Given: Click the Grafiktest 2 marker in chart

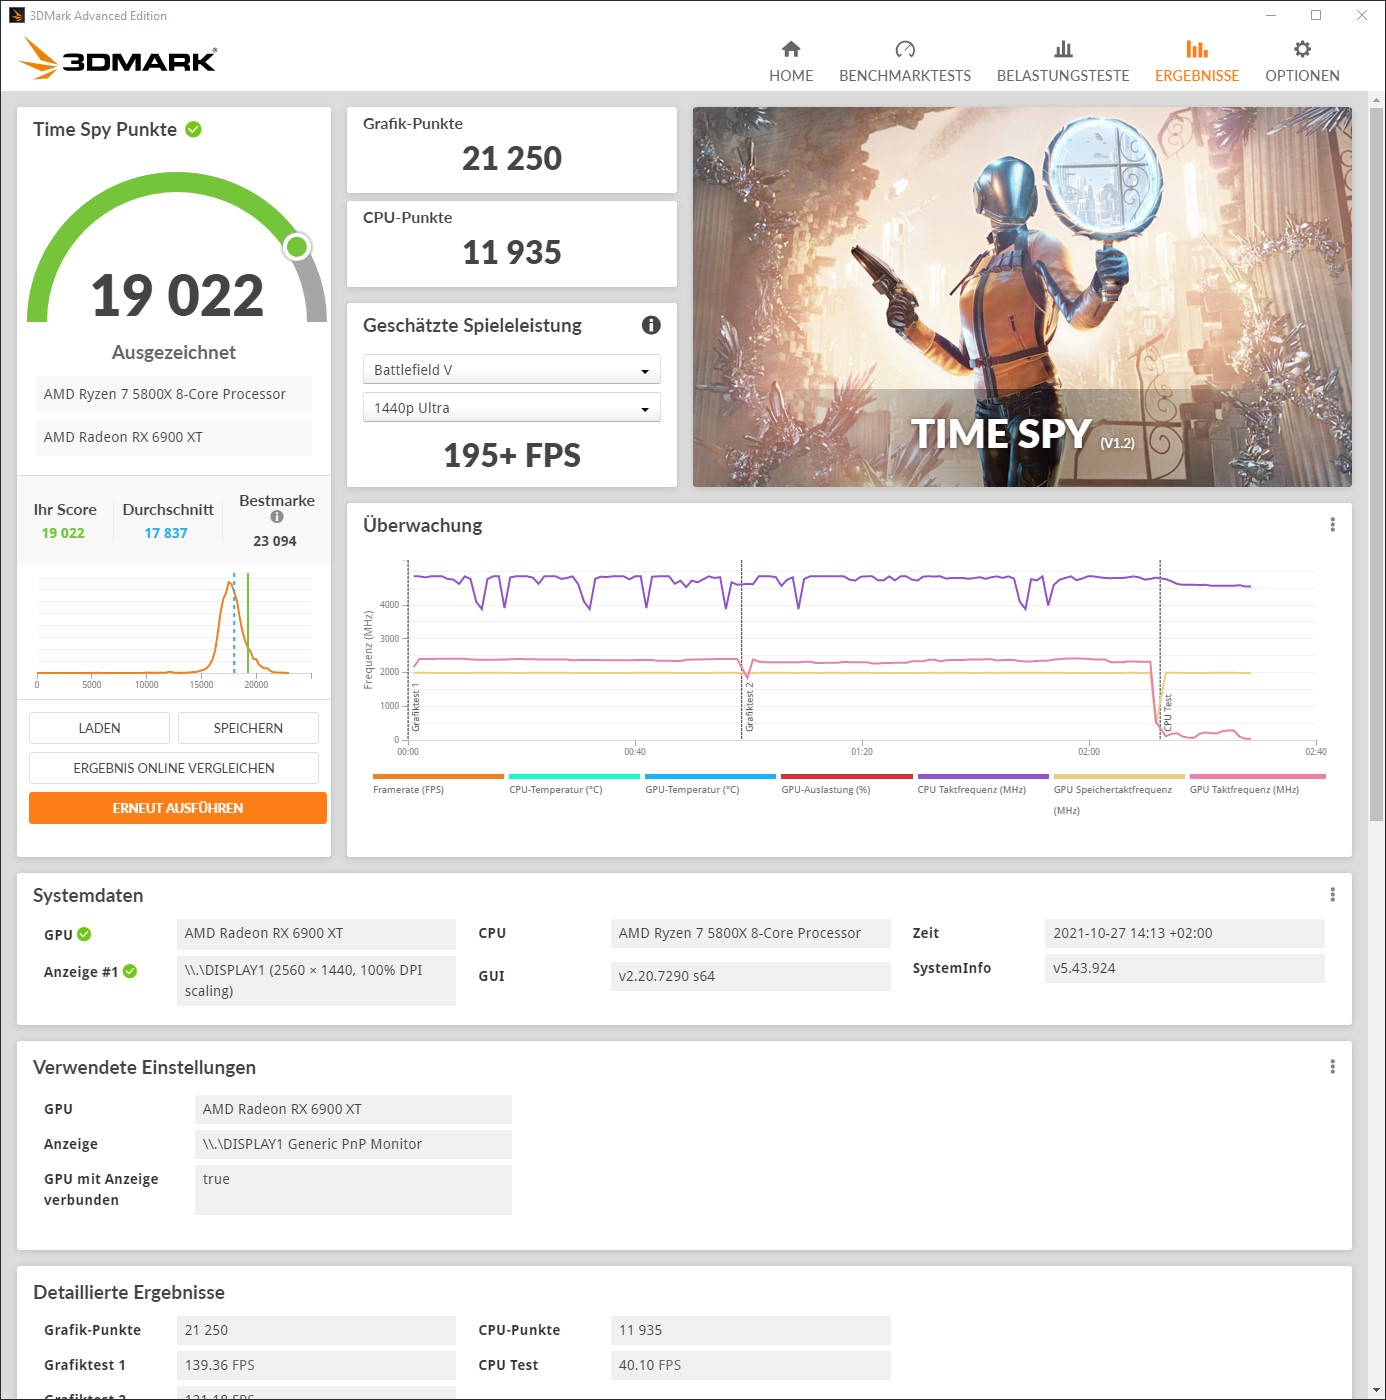Looking at the screenshot, I should click(x=749, y=707).
